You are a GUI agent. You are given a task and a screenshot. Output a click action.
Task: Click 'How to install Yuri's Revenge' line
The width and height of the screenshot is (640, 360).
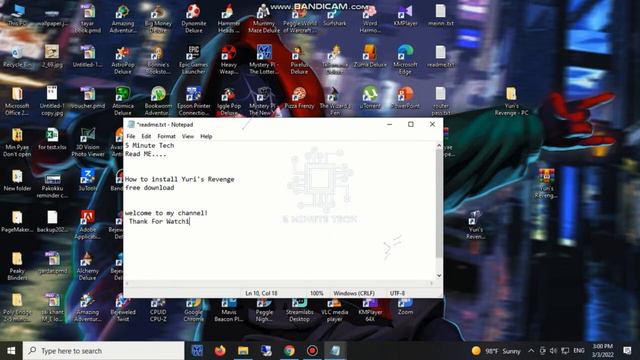[x=180, y=179]
